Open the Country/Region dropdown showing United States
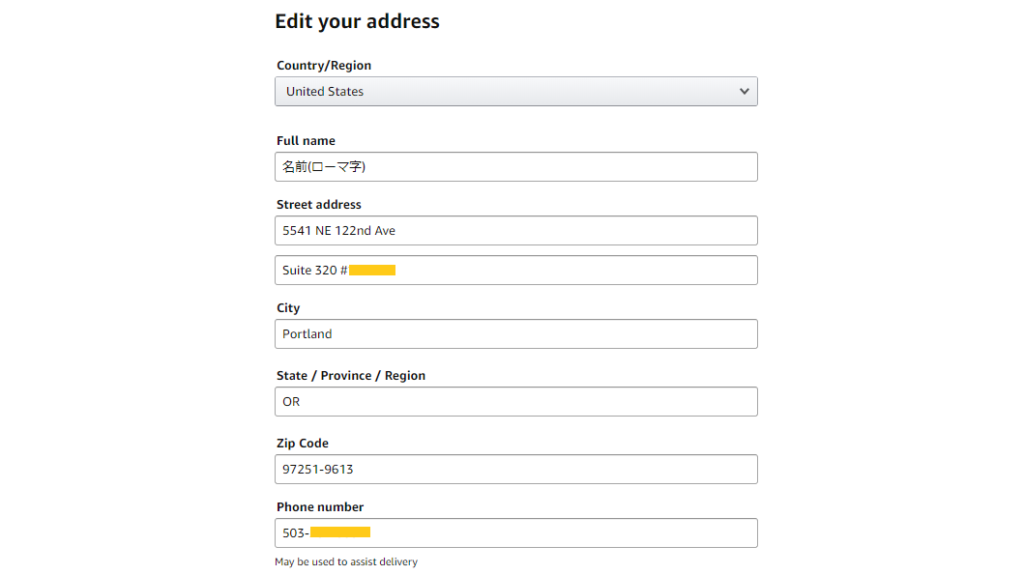The image size is (1024, 575). click(x=515, y=91)
